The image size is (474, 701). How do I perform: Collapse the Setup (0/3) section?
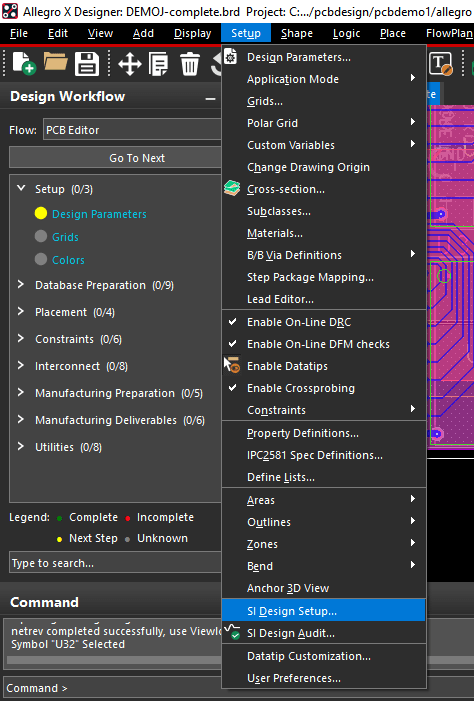pos(21,188)
